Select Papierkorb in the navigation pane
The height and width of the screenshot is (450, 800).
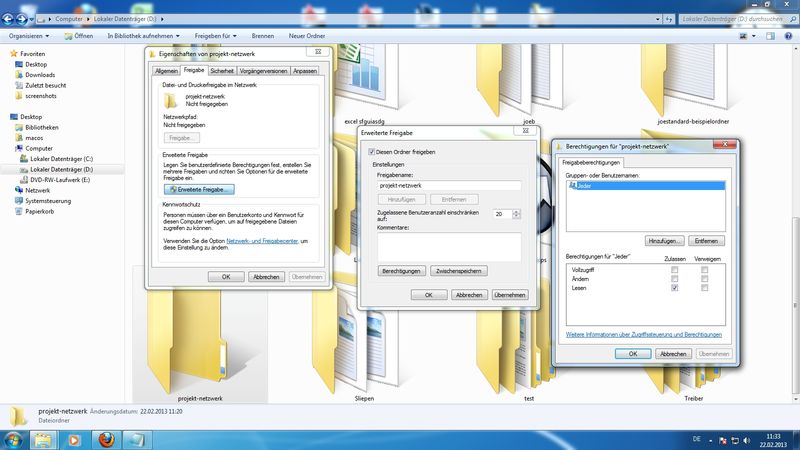(42, 211)
